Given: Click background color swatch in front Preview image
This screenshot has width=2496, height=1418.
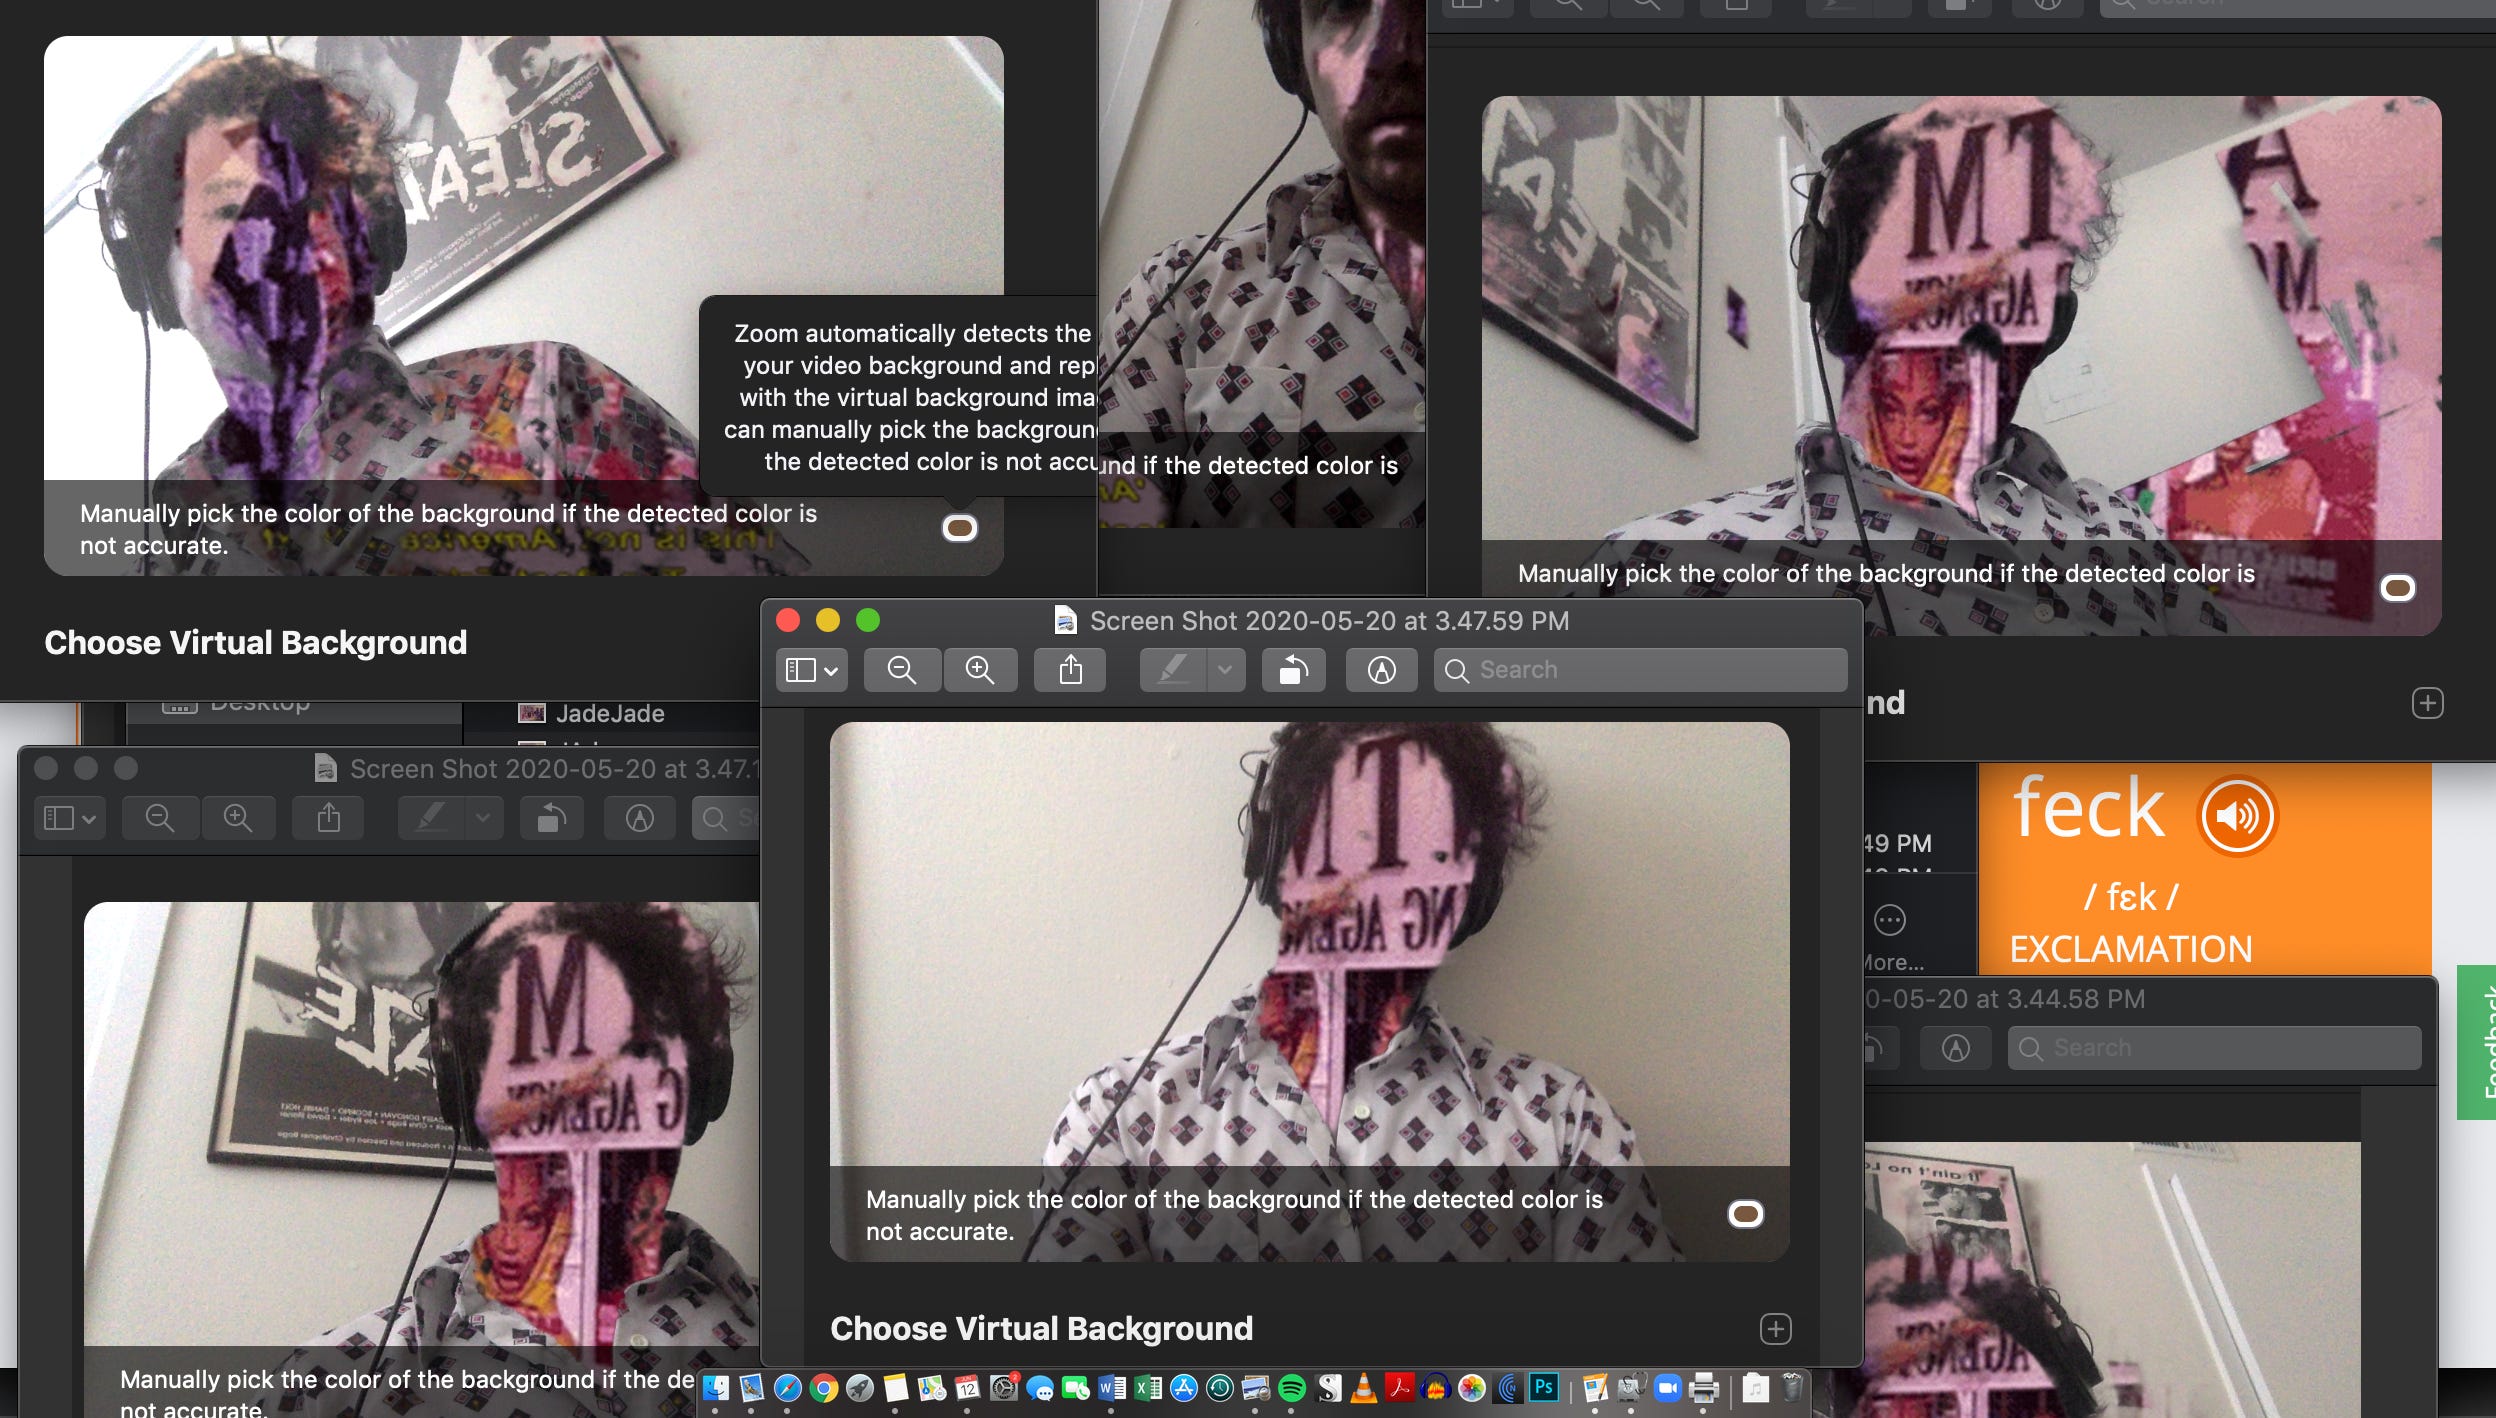Looking at the screenshot, I should tap(1745, 1214).
